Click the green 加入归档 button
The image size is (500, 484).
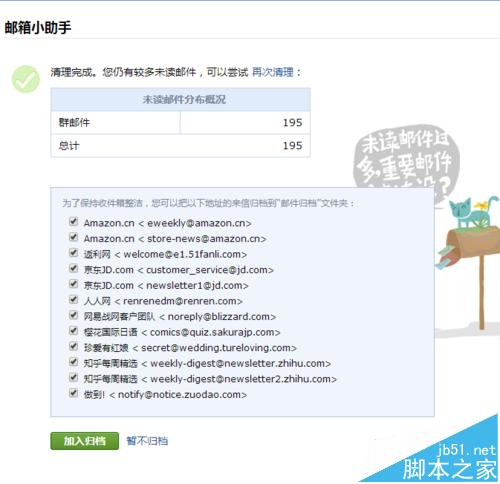pyautogui.click(x=85, y=441)
